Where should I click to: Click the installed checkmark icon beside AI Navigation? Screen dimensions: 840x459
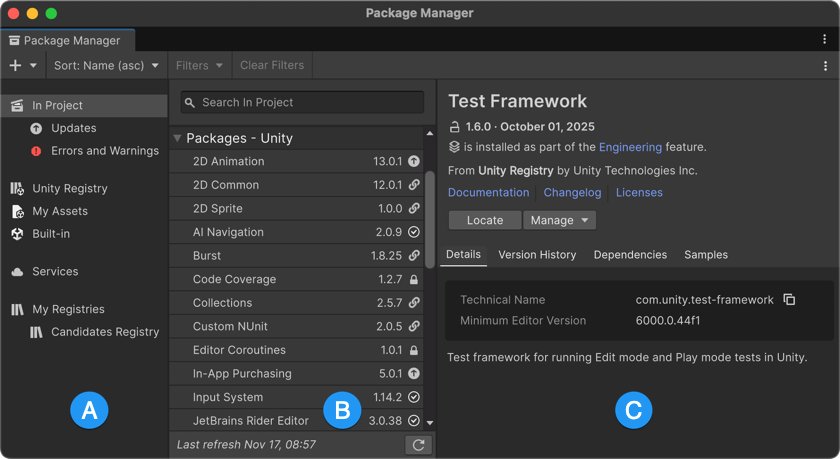(413, 232)
